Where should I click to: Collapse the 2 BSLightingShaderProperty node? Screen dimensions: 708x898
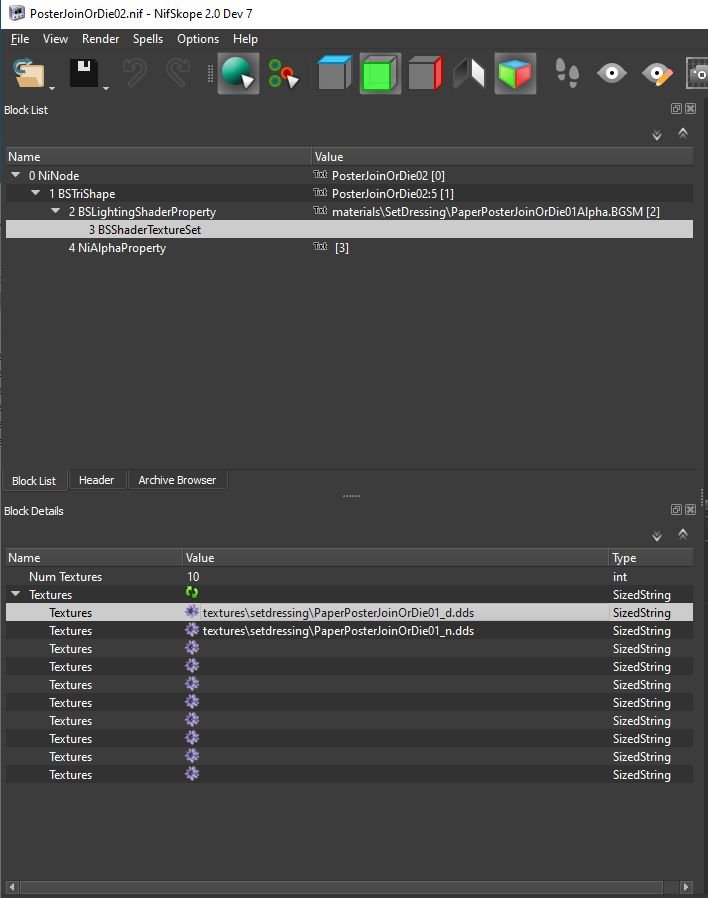click(56, 212)
